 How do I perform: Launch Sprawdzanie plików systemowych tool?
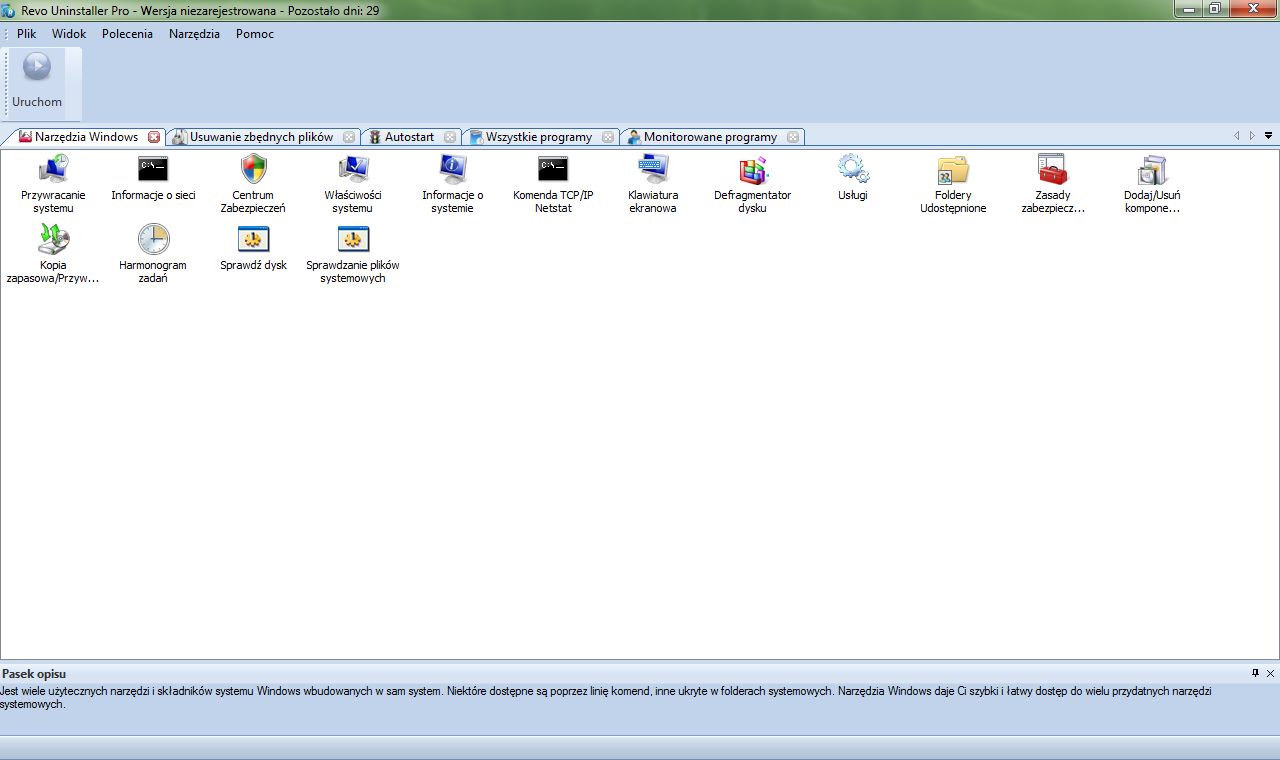353,254
